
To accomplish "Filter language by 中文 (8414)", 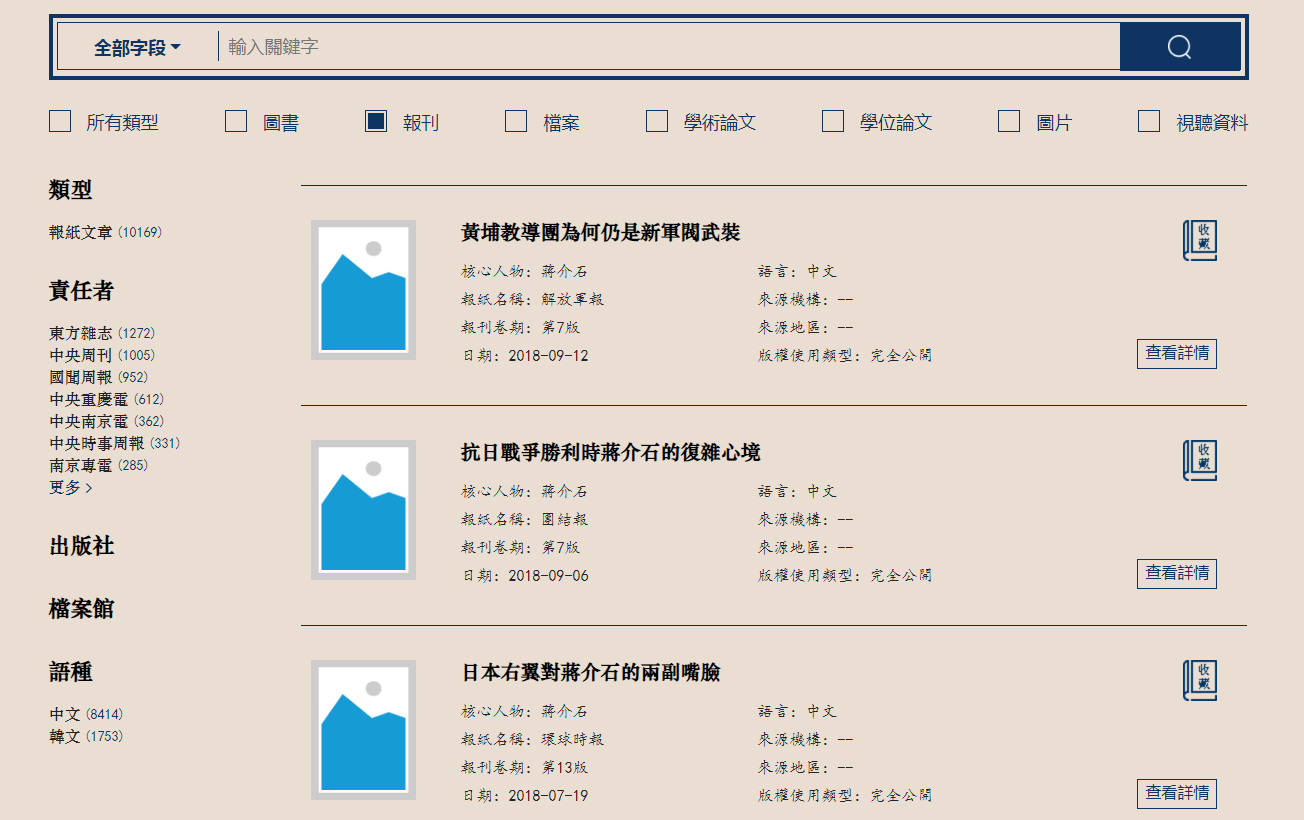I will tap(86, 714).
